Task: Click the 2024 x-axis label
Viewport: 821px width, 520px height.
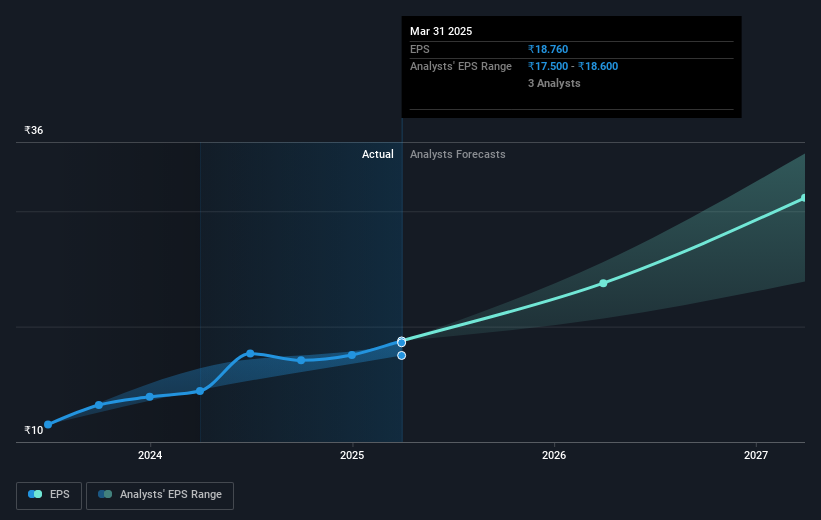Action: tap(150, 455)
